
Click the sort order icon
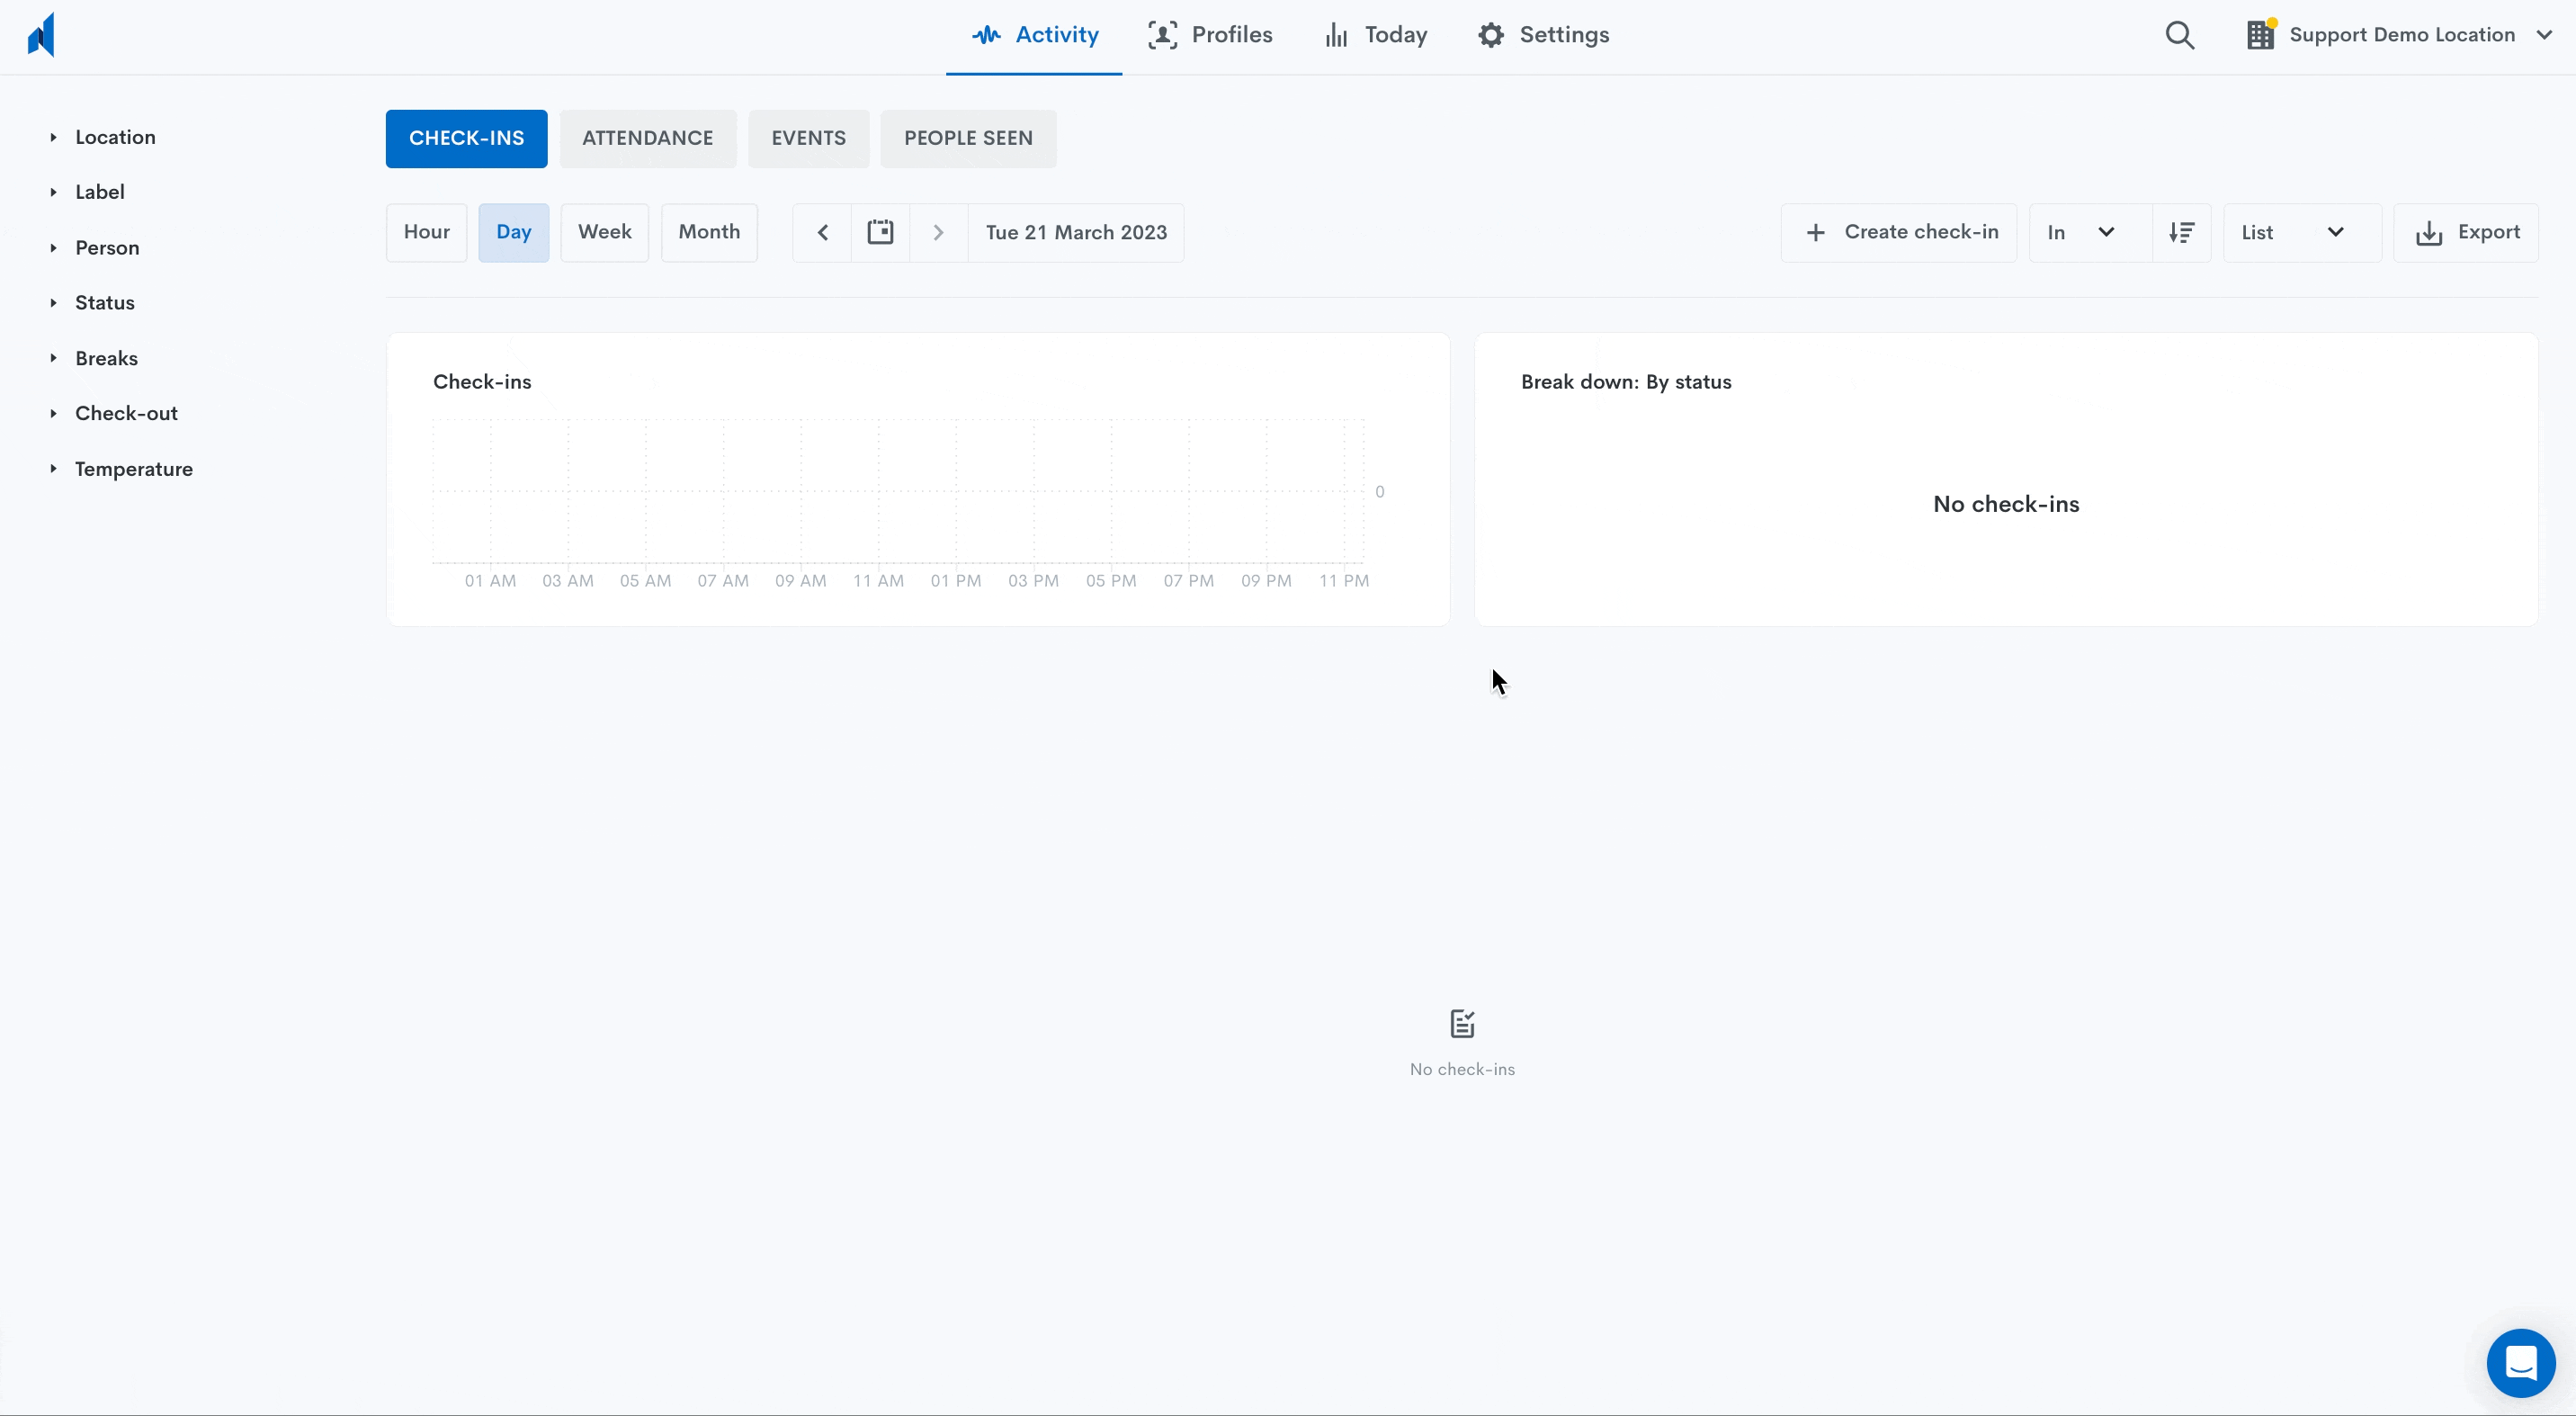[x=2181, y=233]
